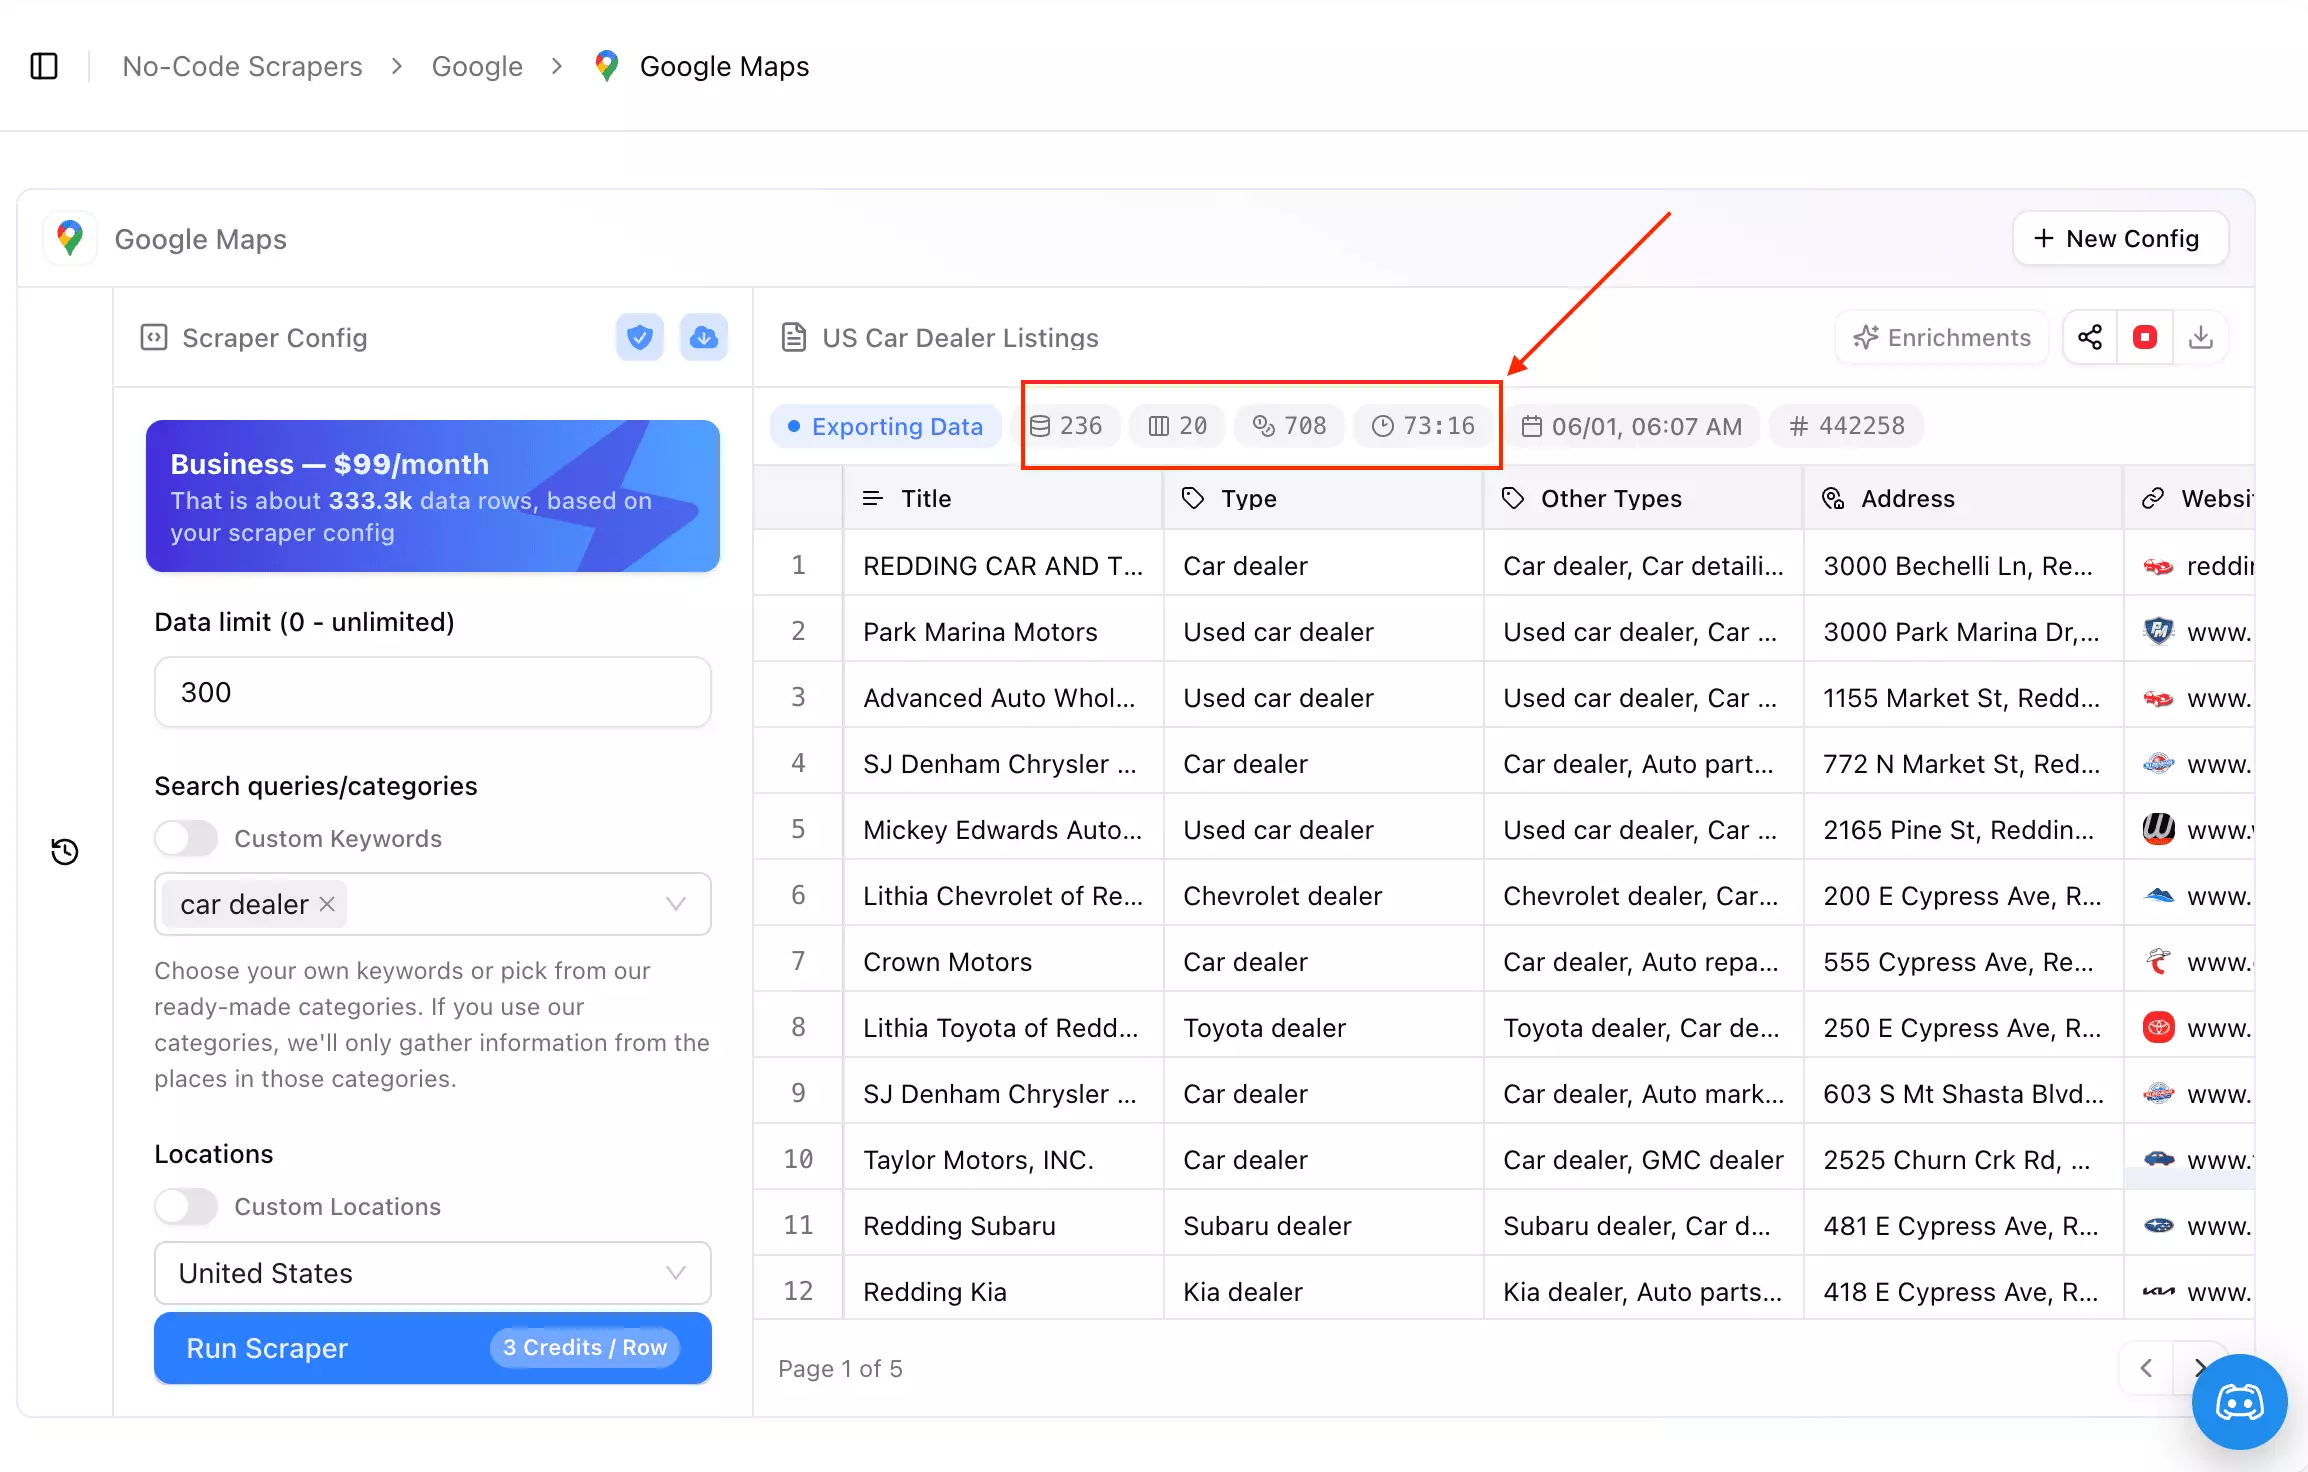Click the Toyota dealer type cell
This screenshot has height=1472, width=2308.
[x=1323, y=1027]
